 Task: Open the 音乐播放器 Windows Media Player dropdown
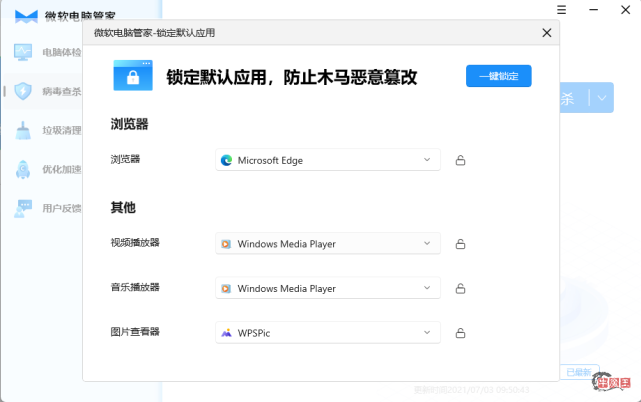coord(328,288)
